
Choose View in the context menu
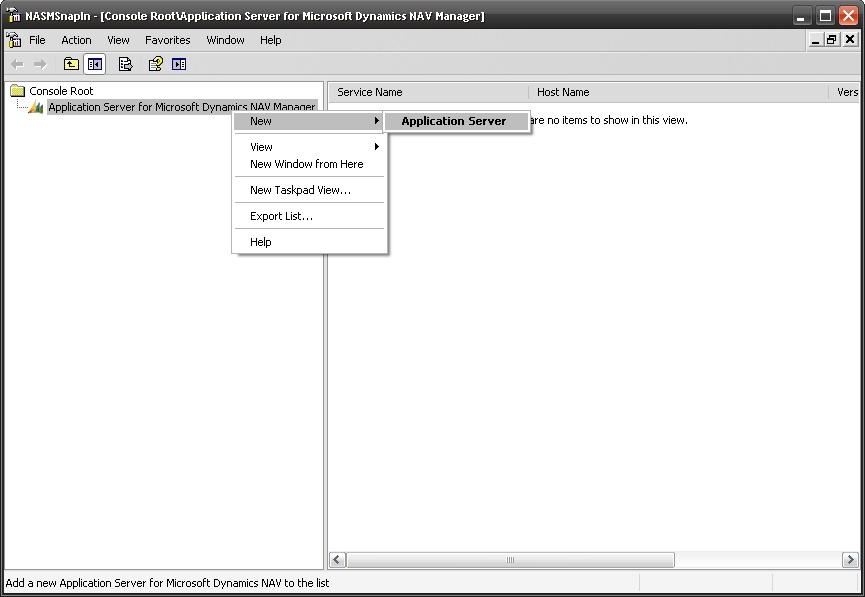[309, 147]
